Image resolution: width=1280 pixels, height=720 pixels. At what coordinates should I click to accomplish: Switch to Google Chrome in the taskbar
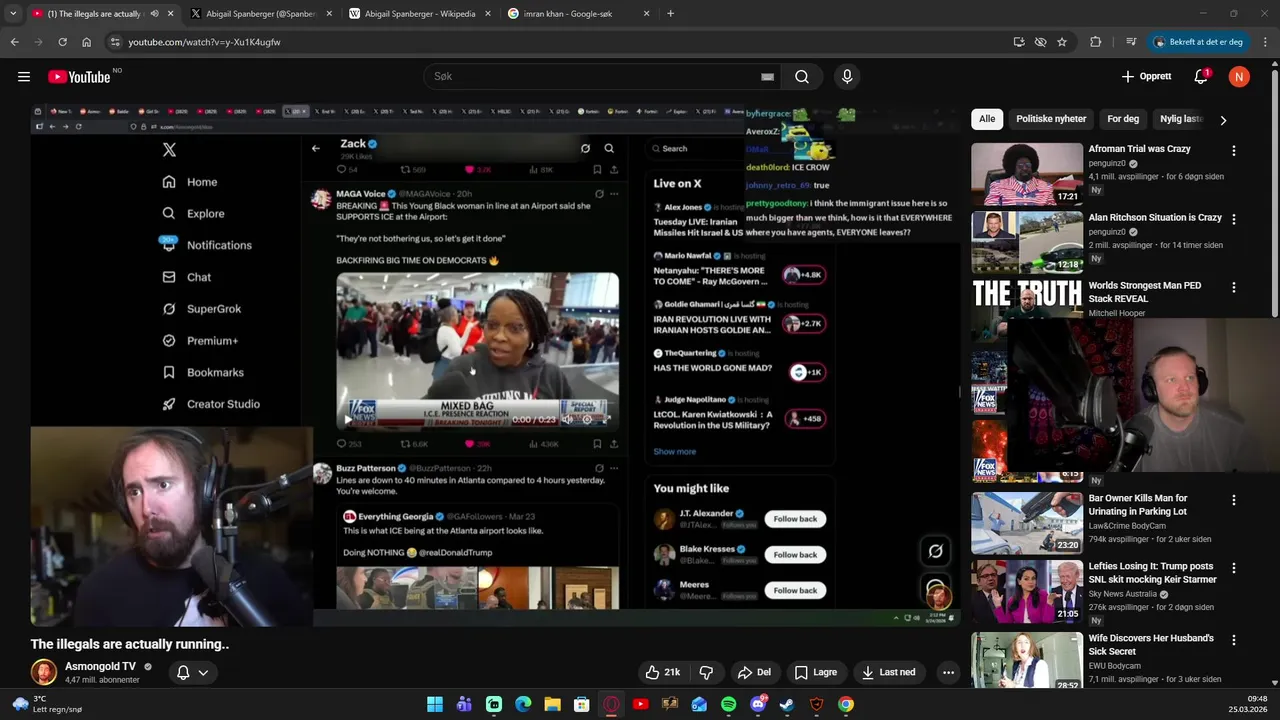846,704
